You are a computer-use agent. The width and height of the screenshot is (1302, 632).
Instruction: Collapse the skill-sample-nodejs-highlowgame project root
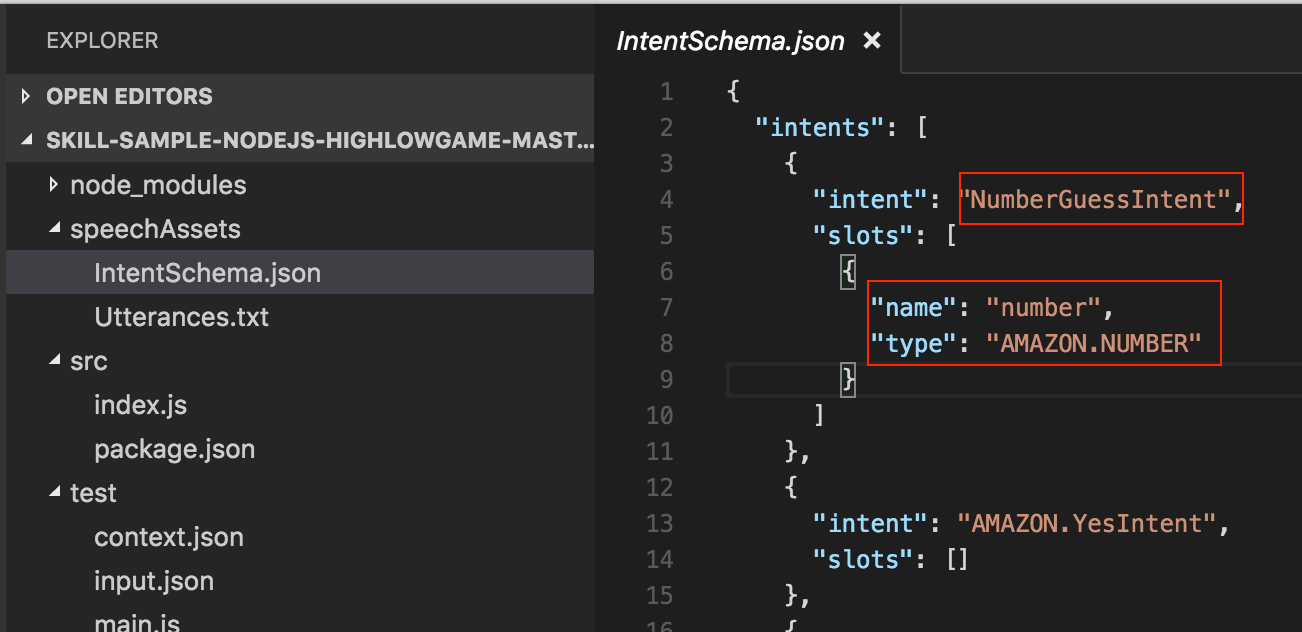click(x=26, y=141)
